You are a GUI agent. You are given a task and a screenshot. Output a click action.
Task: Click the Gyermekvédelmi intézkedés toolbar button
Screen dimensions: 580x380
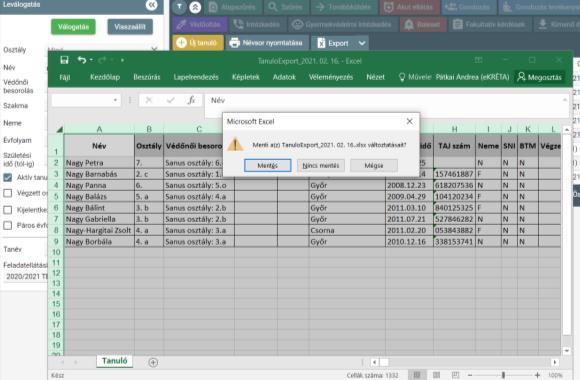click(342, 25)
